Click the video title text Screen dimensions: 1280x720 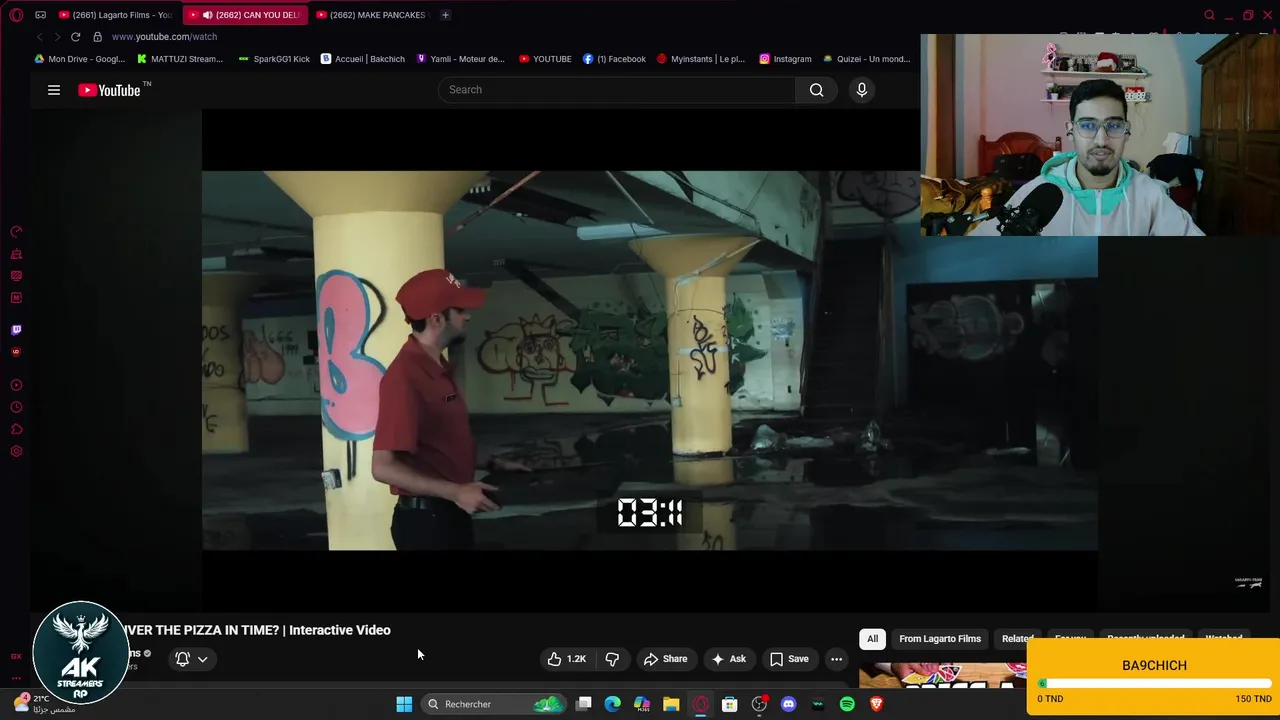coord(256,630)
